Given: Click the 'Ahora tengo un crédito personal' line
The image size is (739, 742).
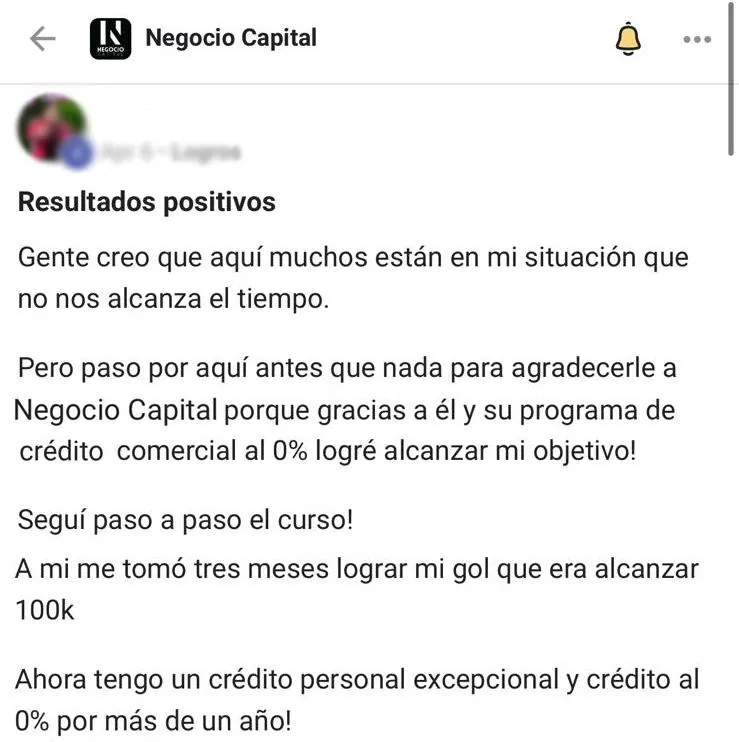Looking at the screenshot, I should tap(357, 680).
